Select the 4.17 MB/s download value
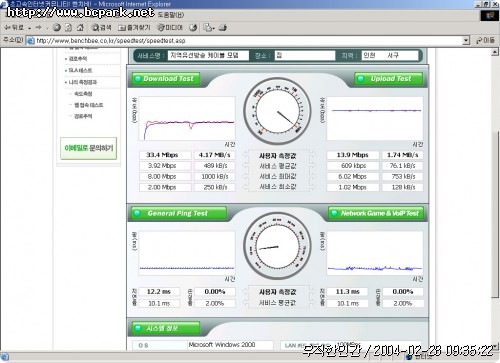This screenshot has height=363, width=500. tap(215, 155)
